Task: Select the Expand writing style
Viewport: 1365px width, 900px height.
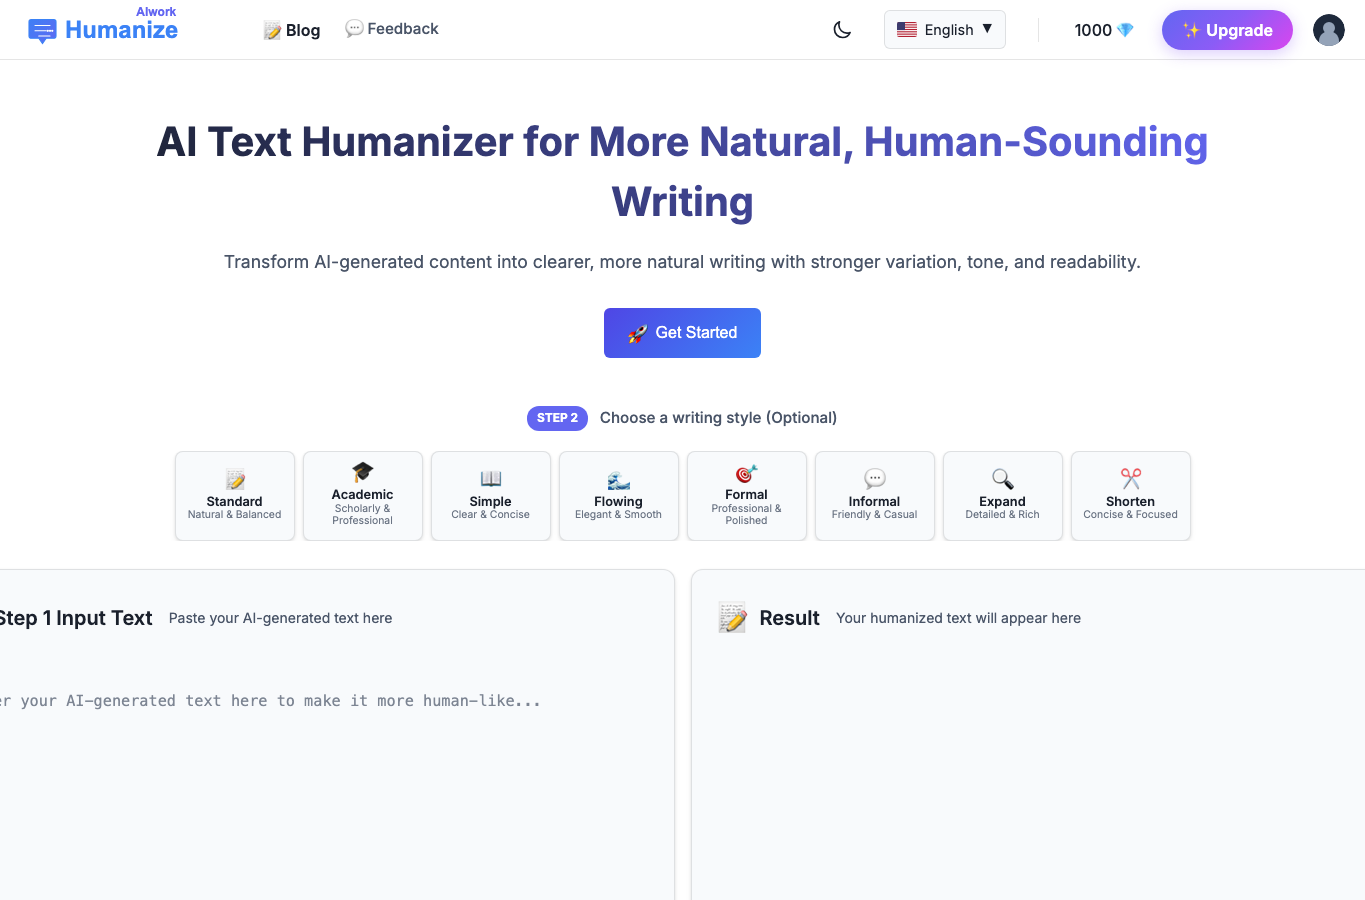Action: (1003, 496)
